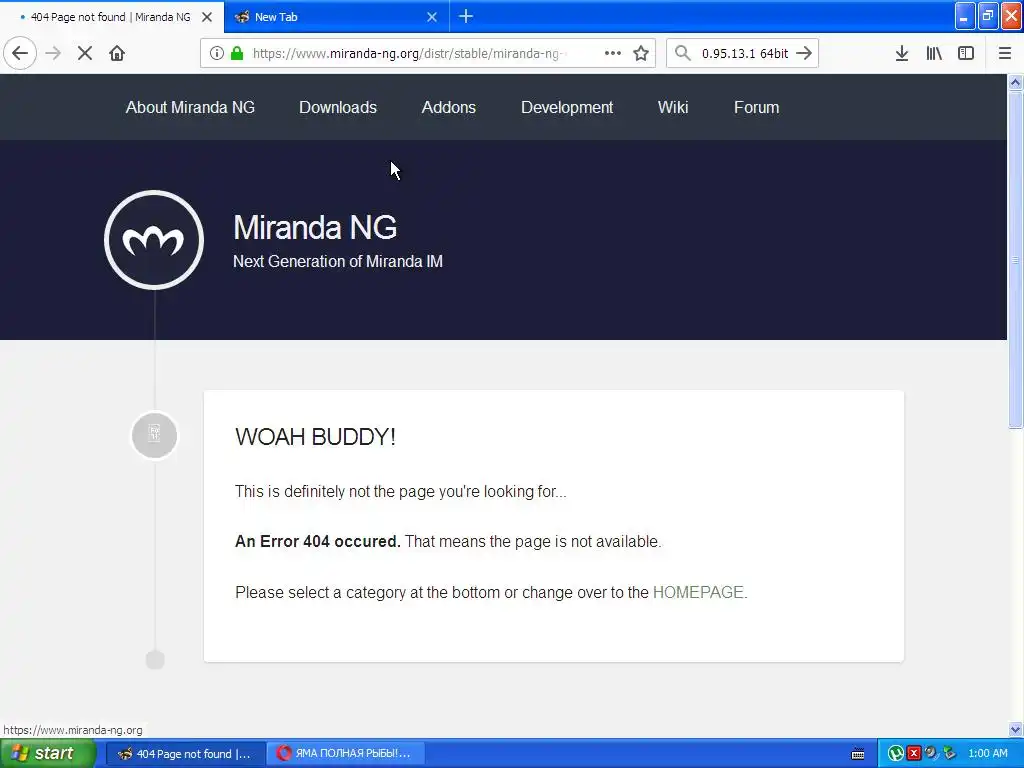Click 'An Error 404 occured.' bold text

317,541
